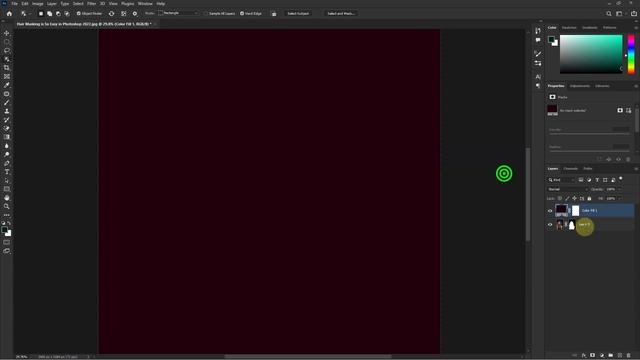Viewport: 640px width, 360px height.
Task: Lock all attributes of the layer
Action: click(589, 198)
